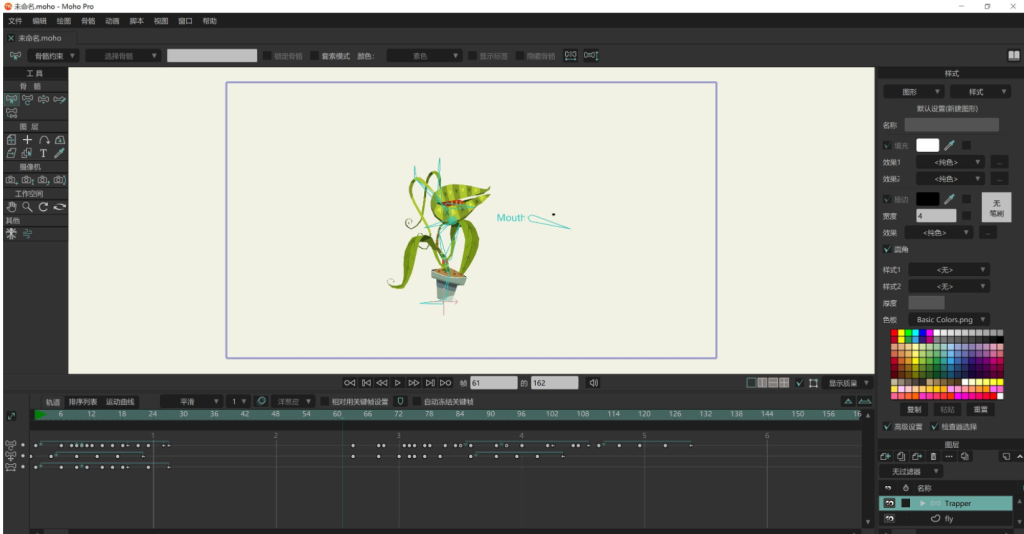
Task: Select the Transform Bone rotate tool
Action: tap(27, 100)
